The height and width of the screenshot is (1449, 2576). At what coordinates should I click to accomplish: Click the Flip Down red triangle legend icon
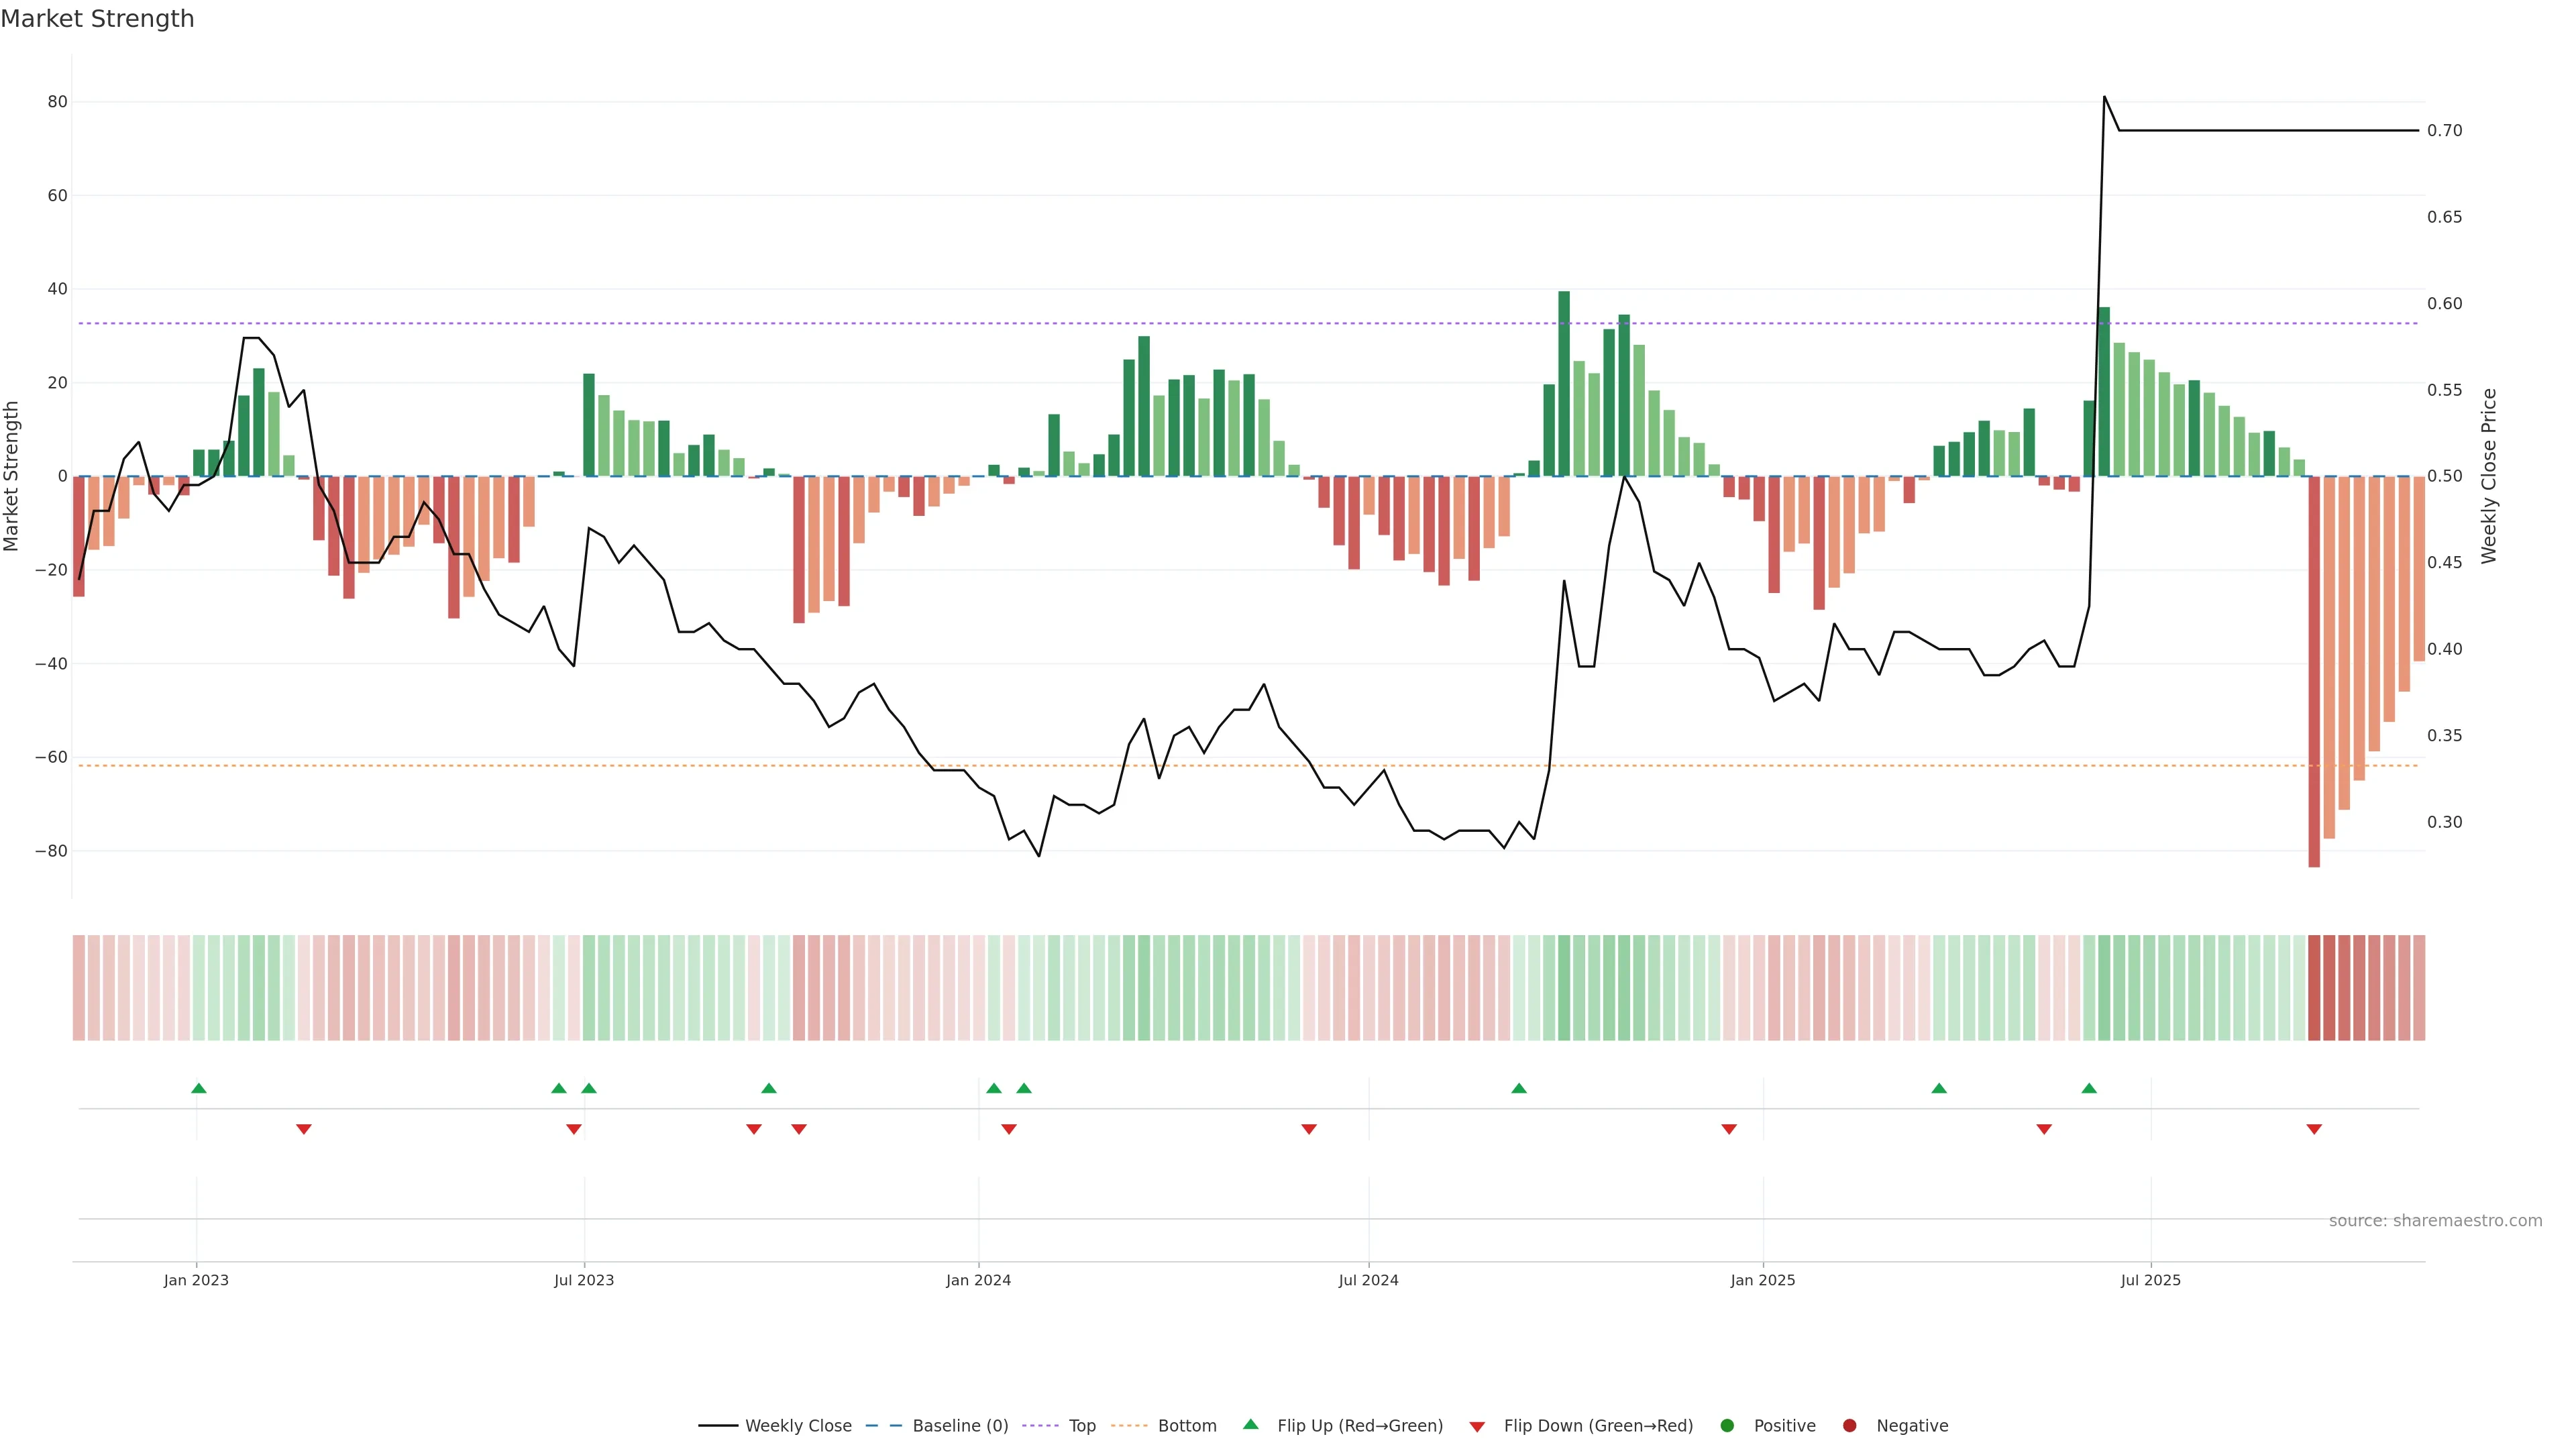(x=1476, y=1426)
